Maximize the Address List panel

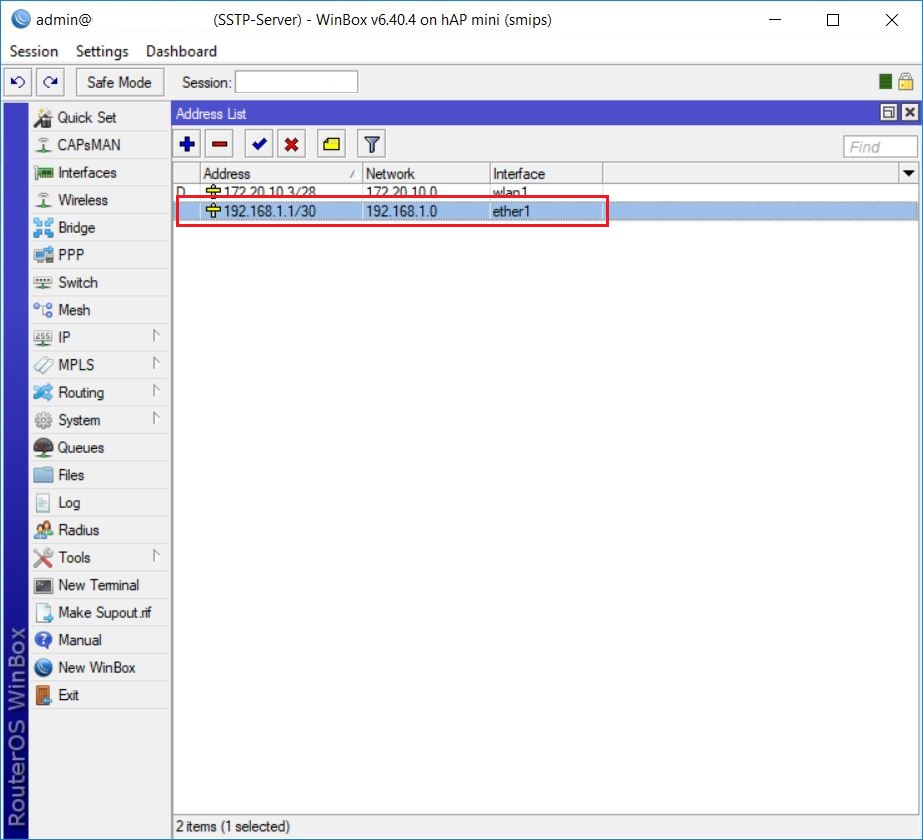[x=889, y=112]
